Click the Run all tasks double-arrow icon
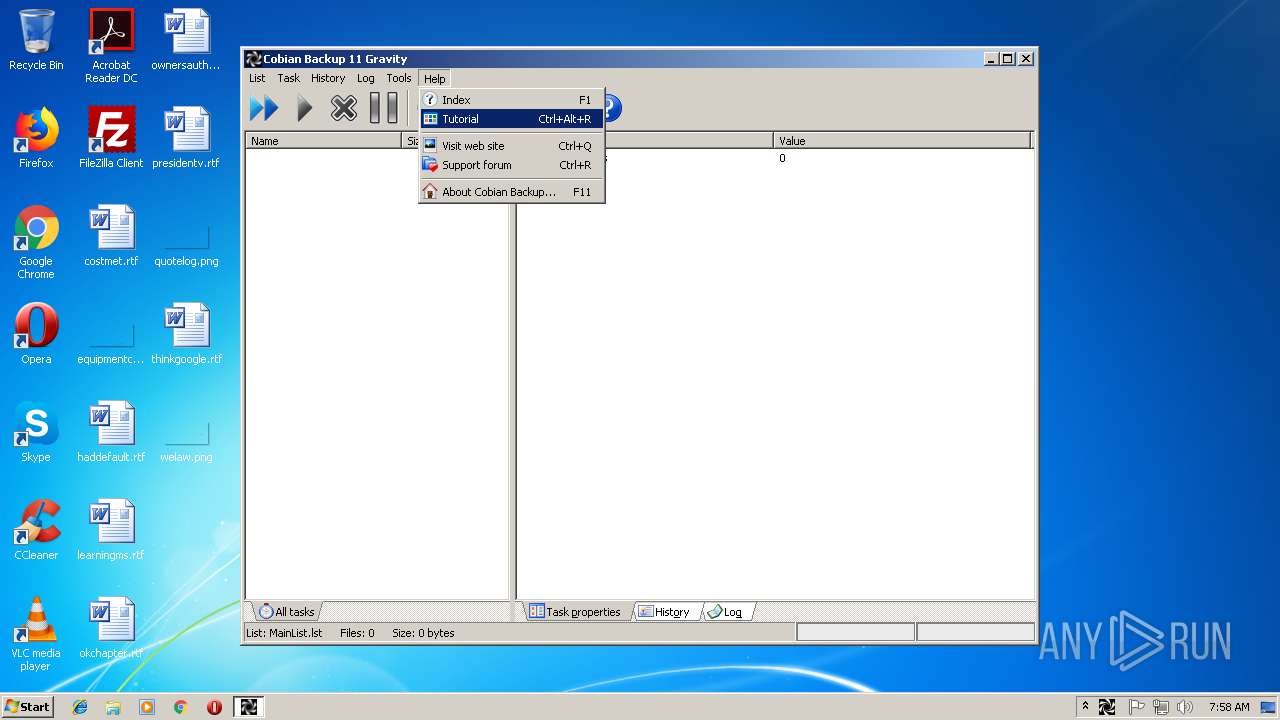Screen dimensions: 1280x720 (264, 107)
